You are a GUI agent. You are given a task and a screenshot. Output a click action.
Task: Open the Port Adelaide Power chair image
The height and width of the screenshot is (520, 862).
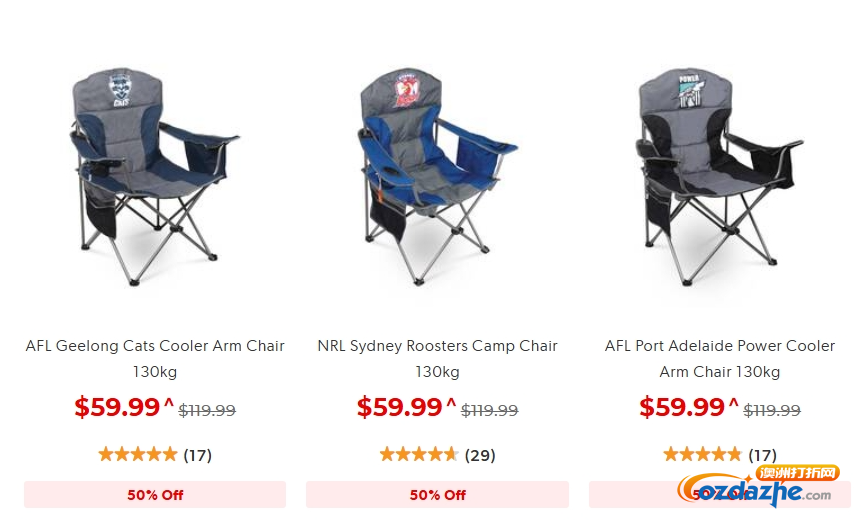[x=719, y=177]
